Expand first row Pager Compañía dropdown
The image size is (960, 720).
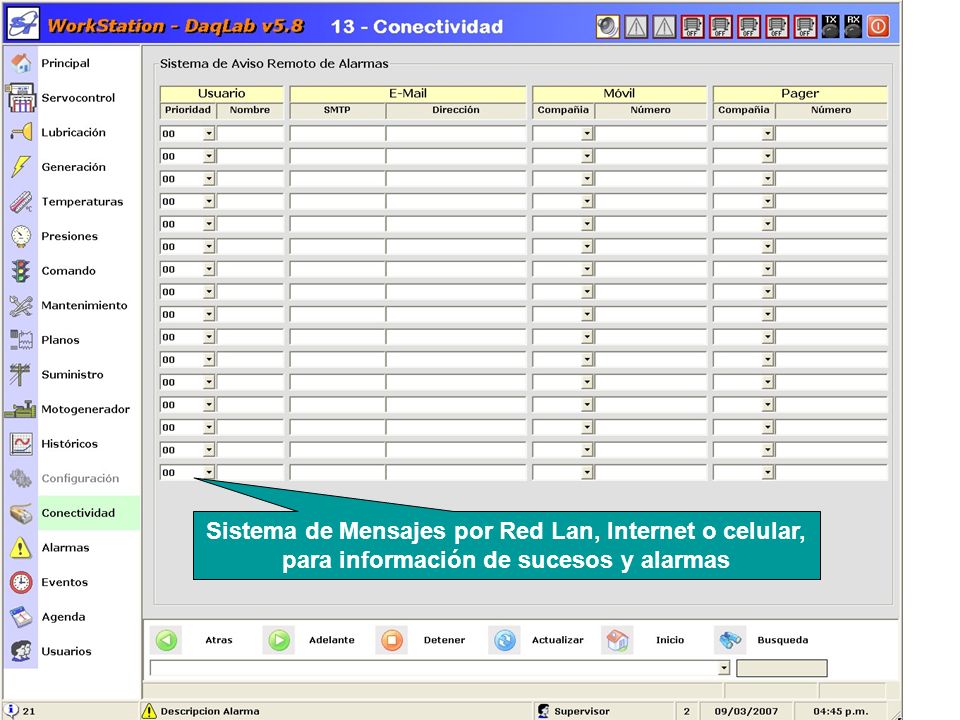tap(768, 133)
